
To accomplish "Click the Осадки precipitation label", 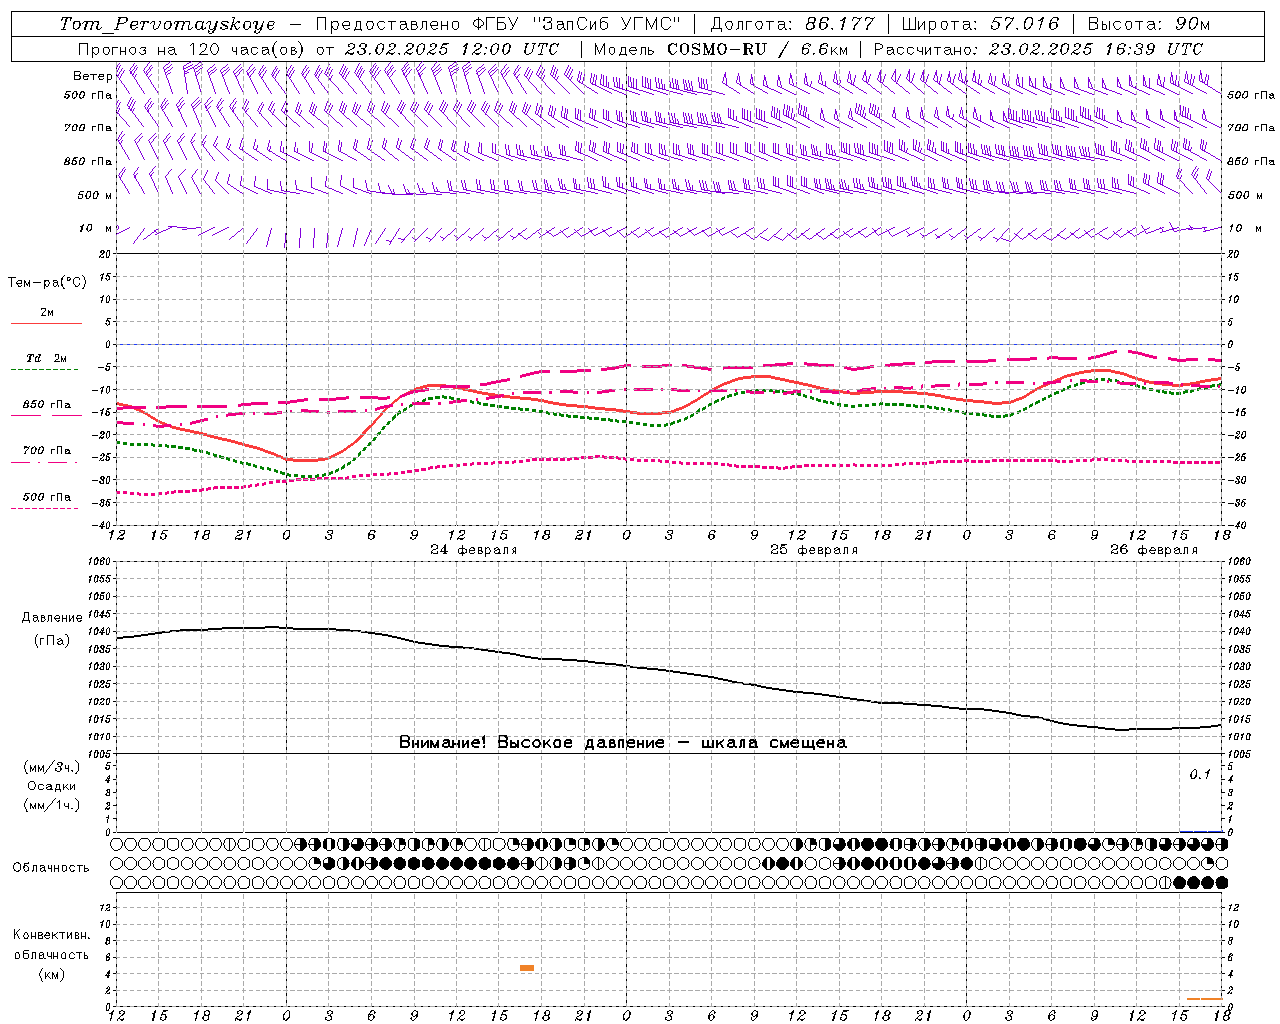I will pyautogui.click(x=52, y=786).
